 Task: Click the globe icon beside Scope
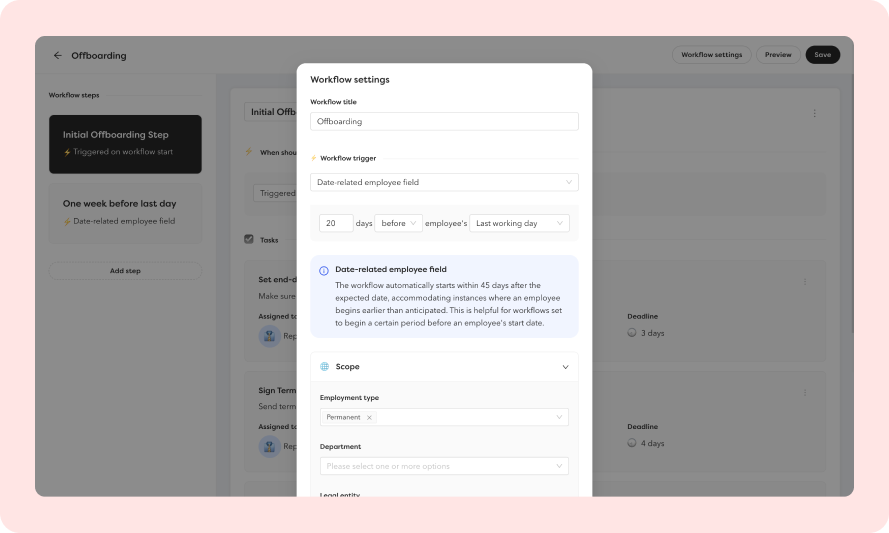[324, 367]
